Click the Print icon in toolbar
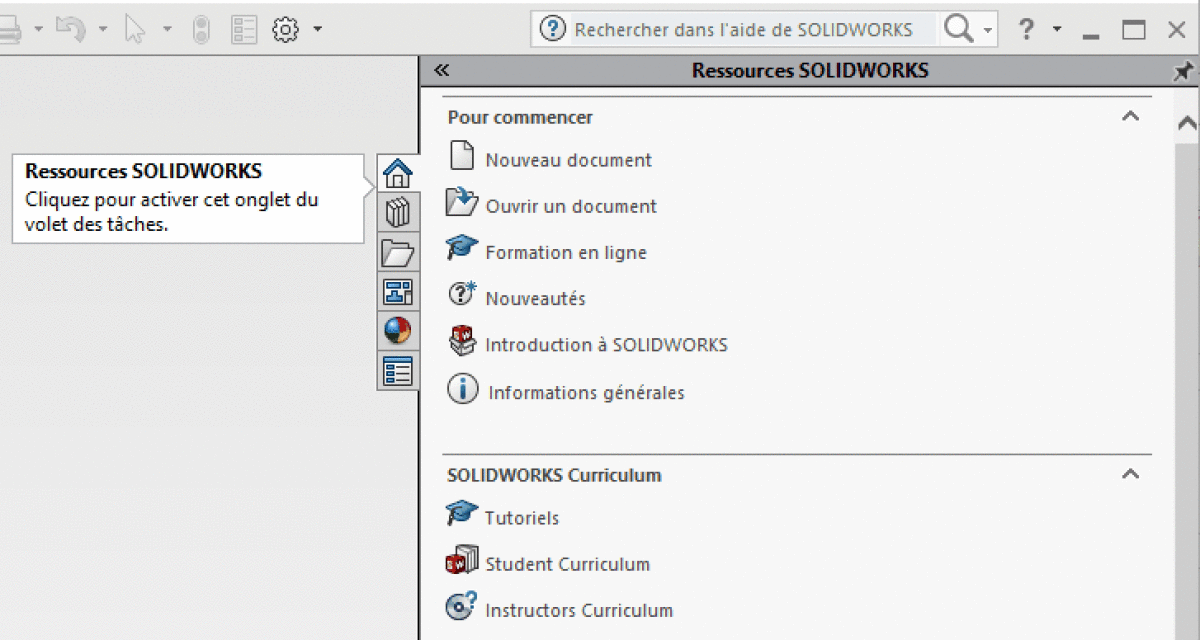The image size is (1200, 640). 10,30
